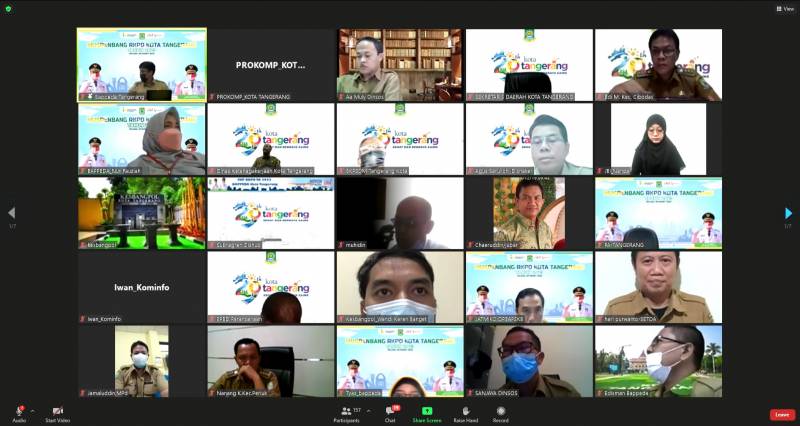
Task: Expand audio options arrow next to Audio
Action: point(32,410)
